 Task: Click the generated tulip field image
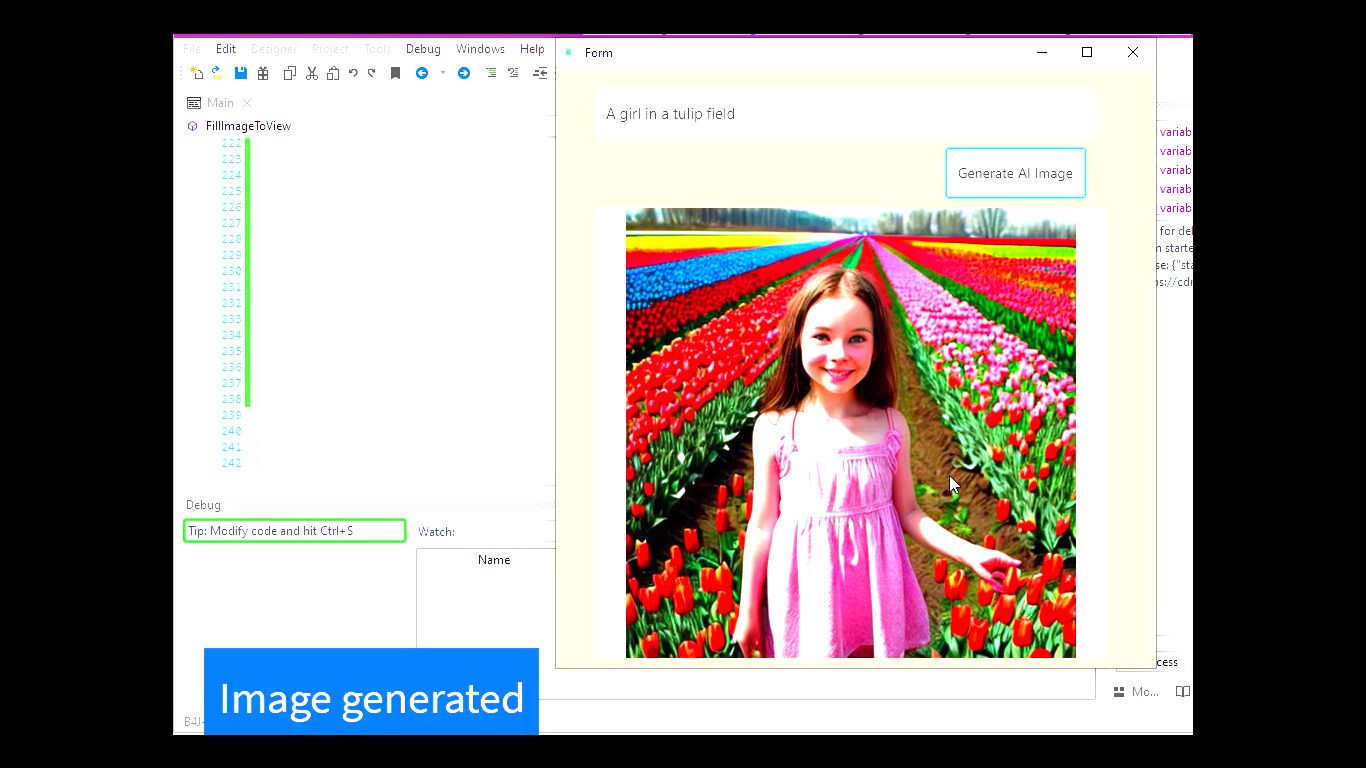click(850, 432)
